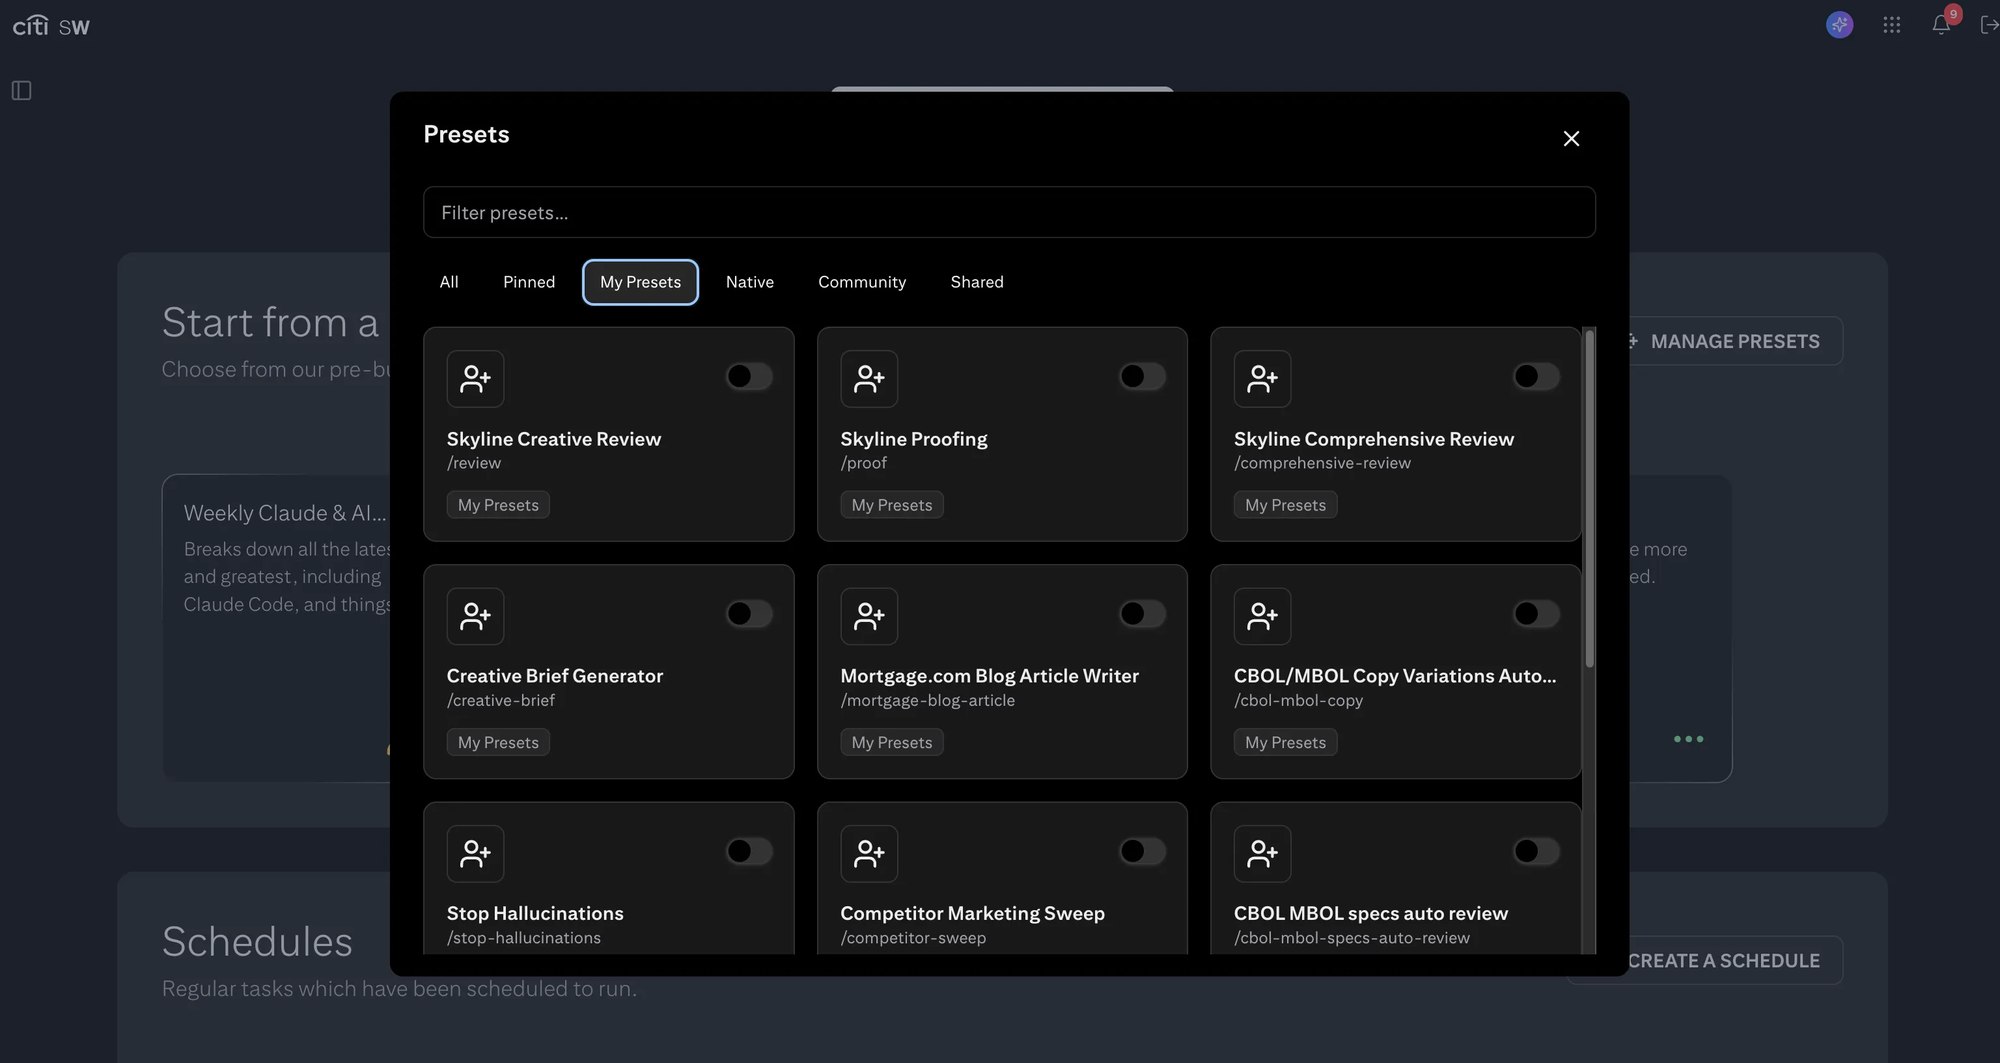Switch to the All tab
Screen dimensions: 2000x1063
tap(449, 282)
